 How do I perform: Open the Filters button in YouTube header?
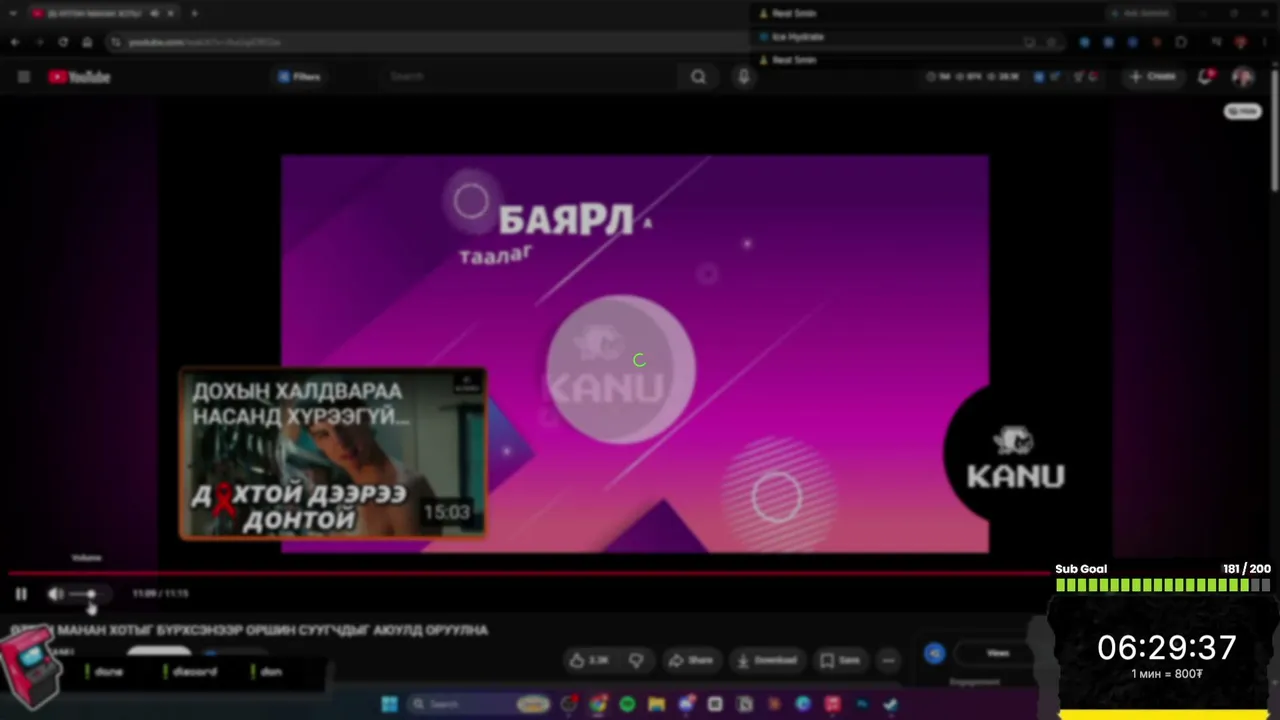[x=299, y=76]
